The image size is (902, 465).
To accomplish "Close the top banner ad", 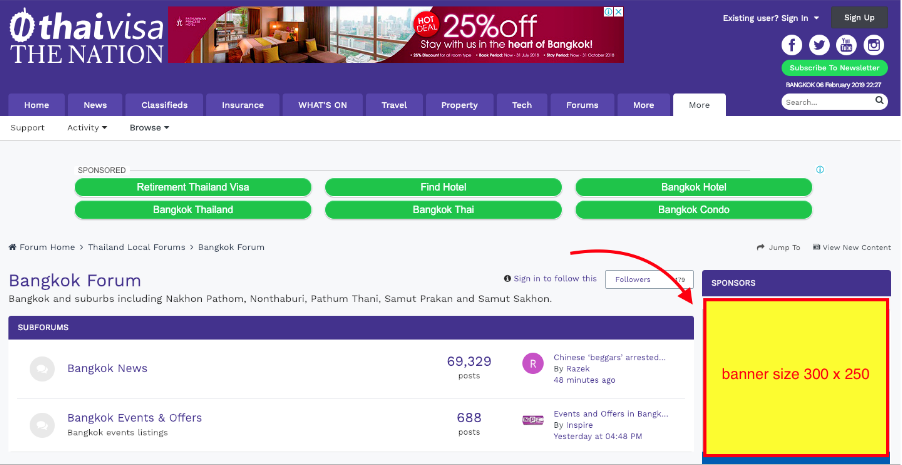I will pos(618,12).
